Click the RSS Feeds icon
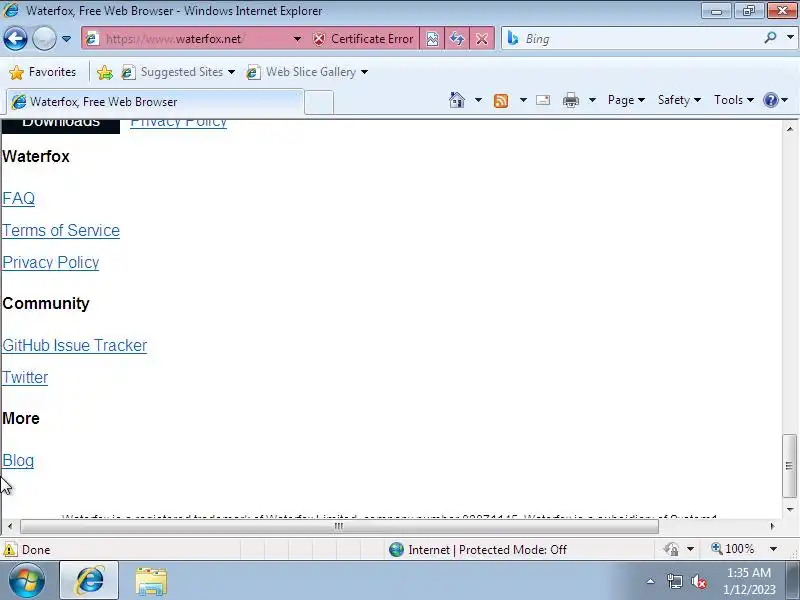Image resolution: width=800 pixels, height=600 pixels. tap(501, 101)
